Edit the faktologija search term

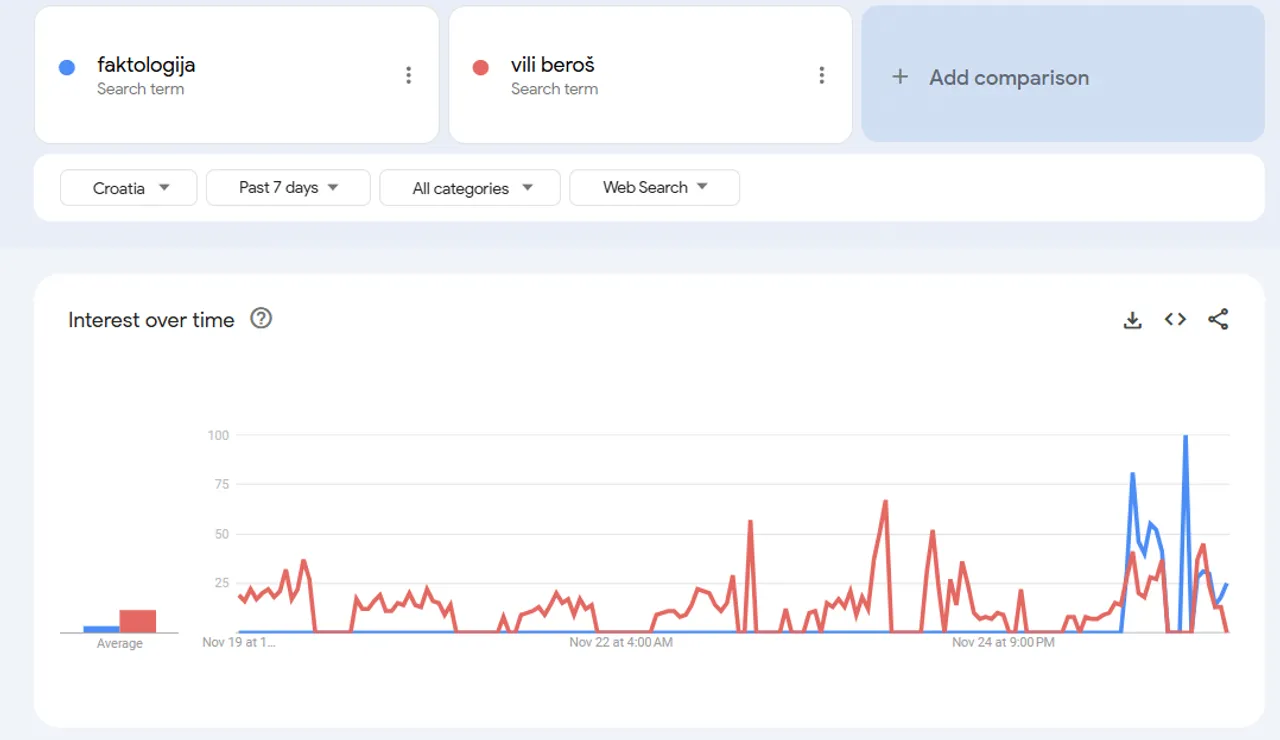pyautogui.click(x=146, y=65)
